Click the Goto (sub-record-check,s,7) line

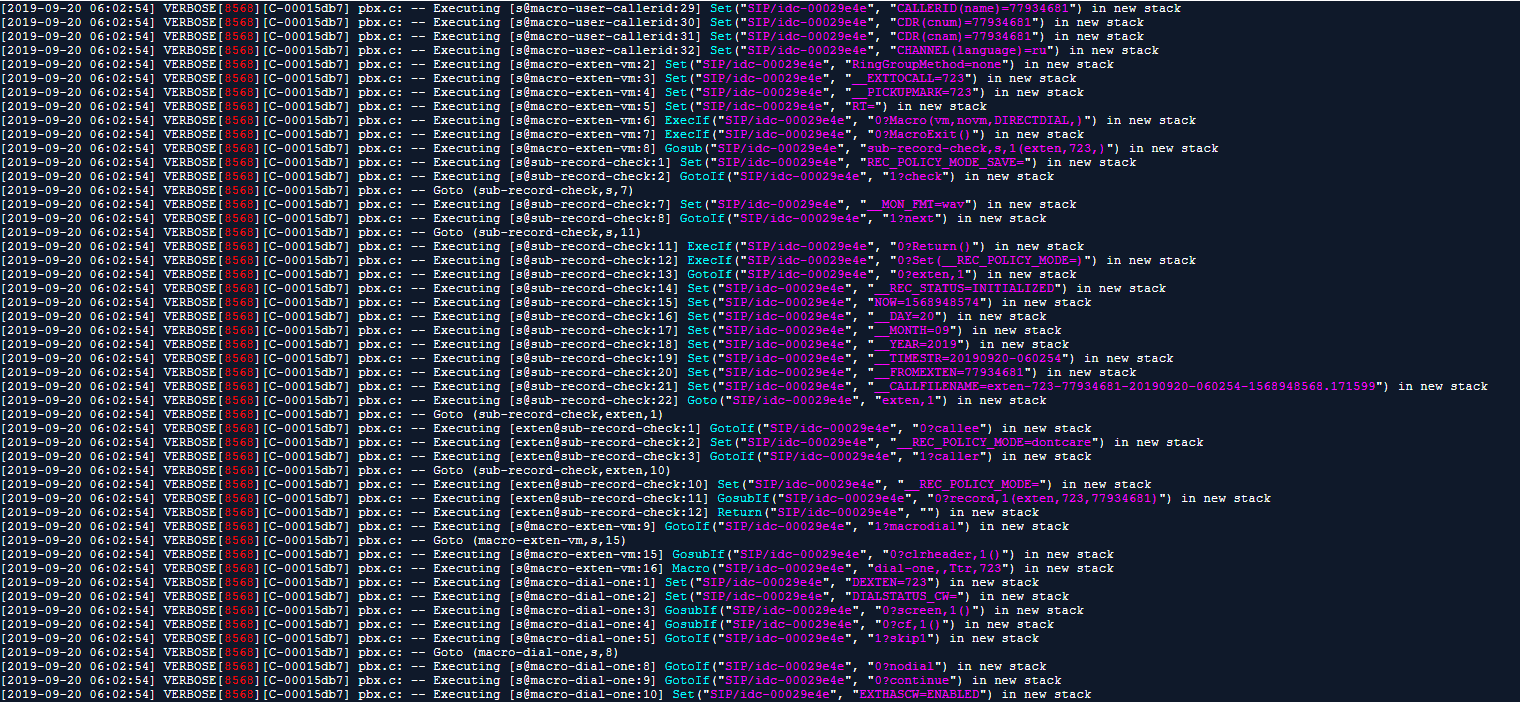tap(533, 190)
